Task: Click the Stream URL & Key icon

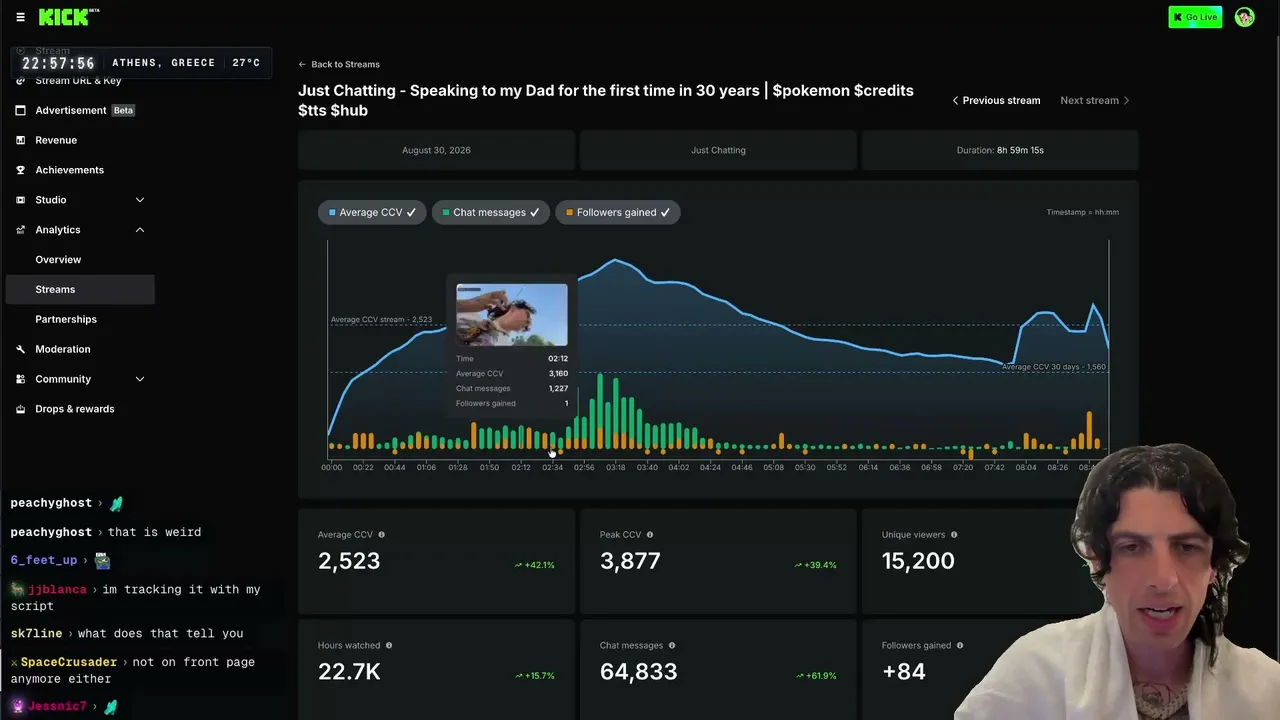Action: [x=20, y=80]
